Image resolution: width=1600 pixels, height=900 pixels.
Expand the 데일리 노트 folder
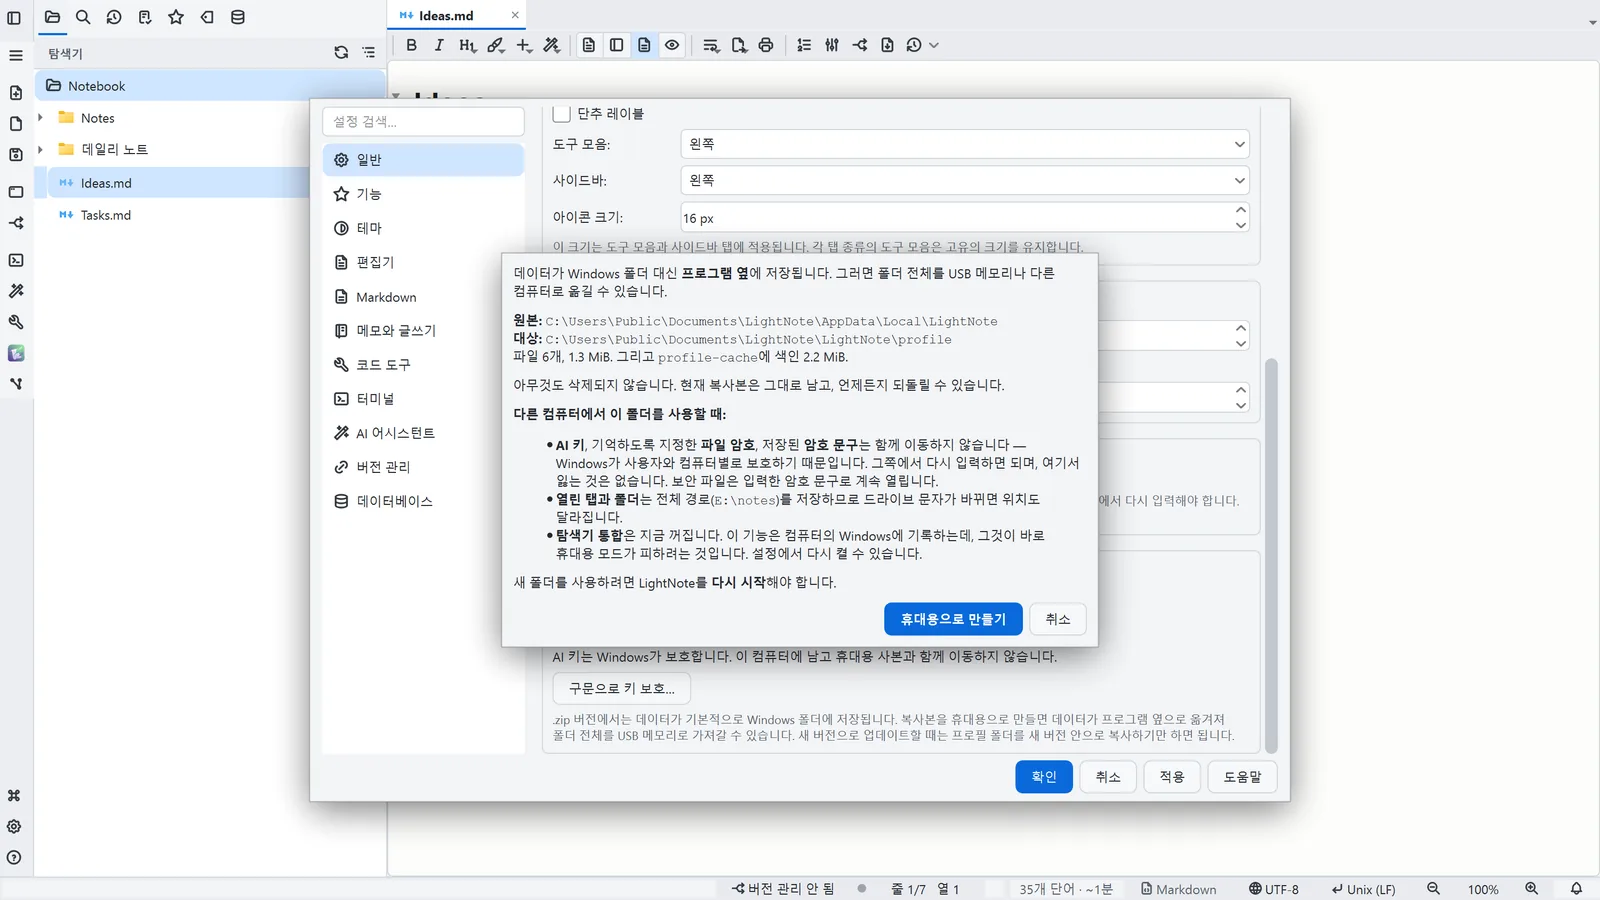pos(40,149)
